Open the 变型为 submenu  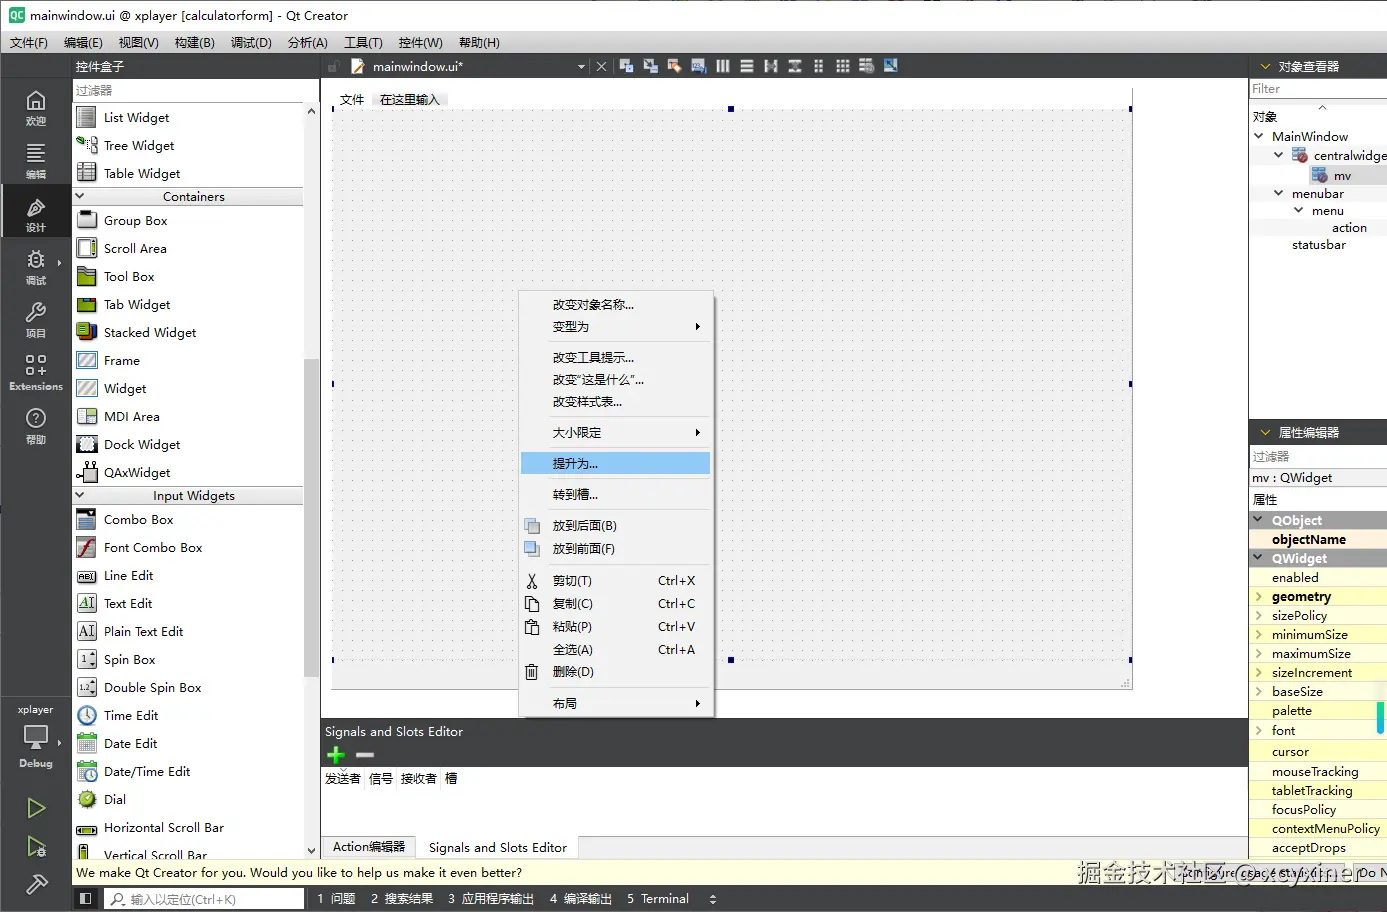point(615,326)
